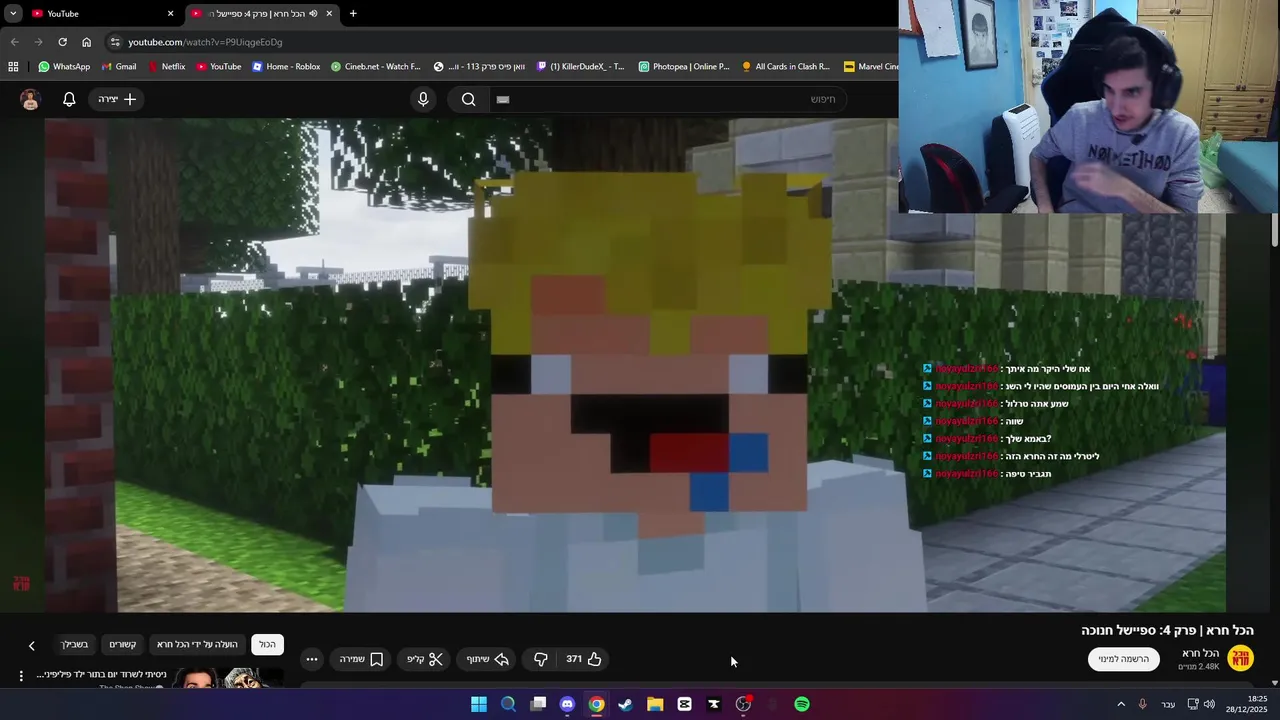View site information icon in address bar
Viewport: 1280px width, 720px height.
115,42
